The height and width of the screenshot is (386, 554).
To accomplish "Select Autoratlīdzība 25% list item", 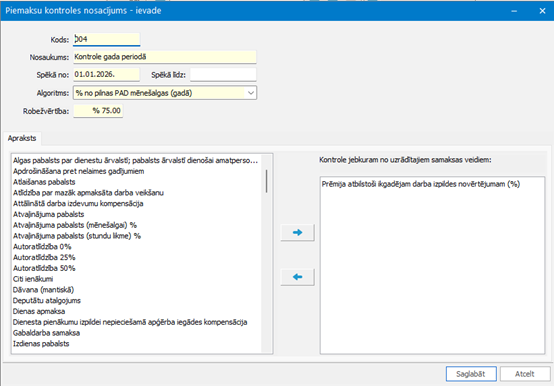I will [x=44, y=257].
